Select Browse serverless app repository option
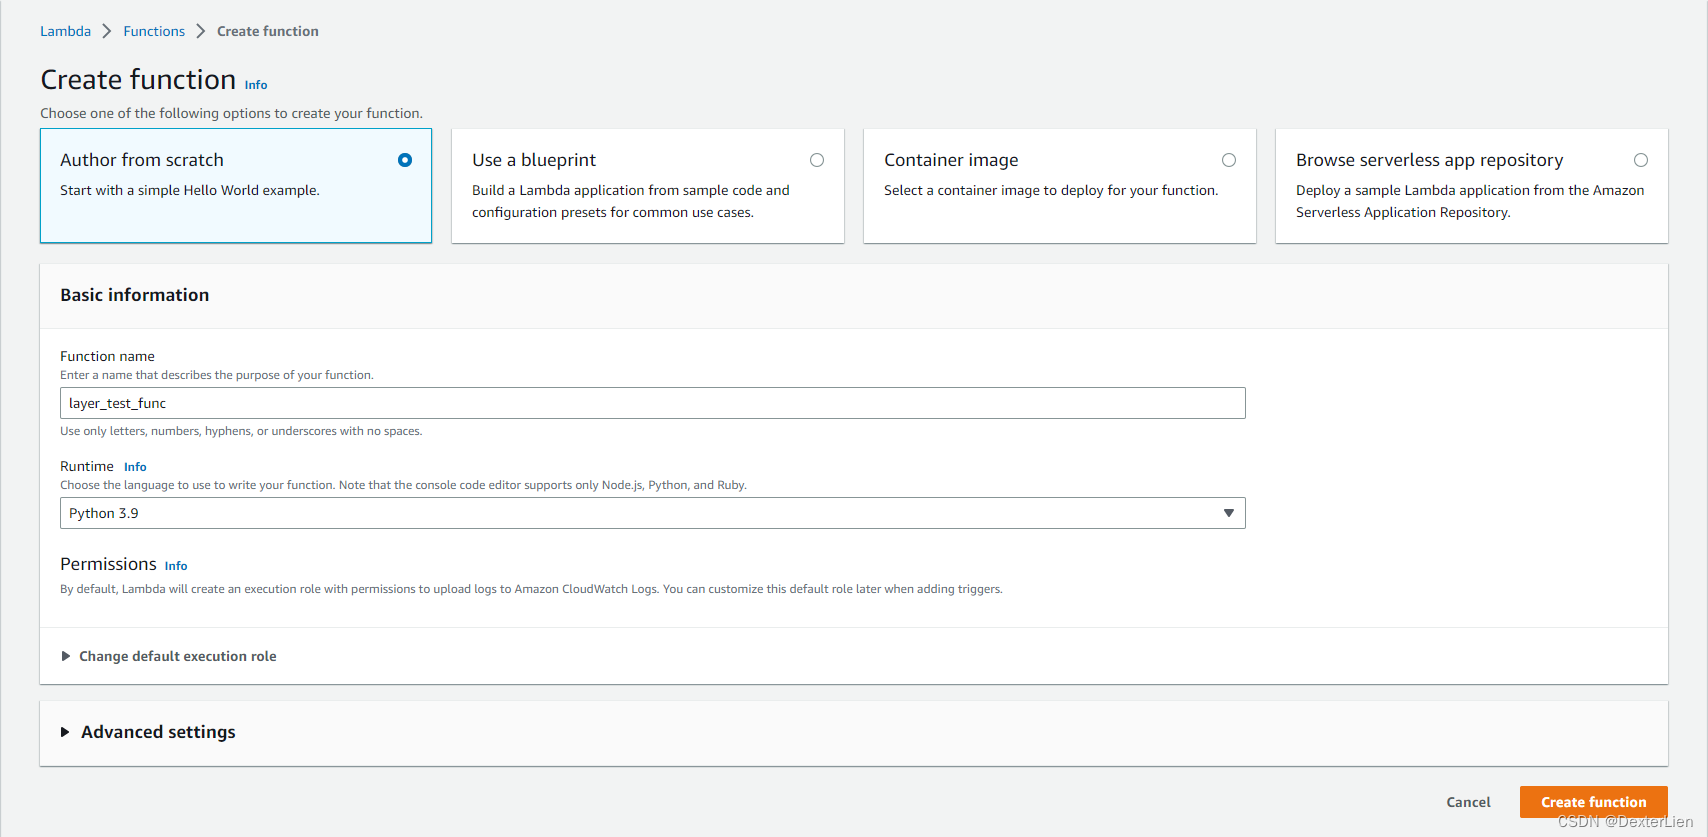 click(x=1641, y=160)
